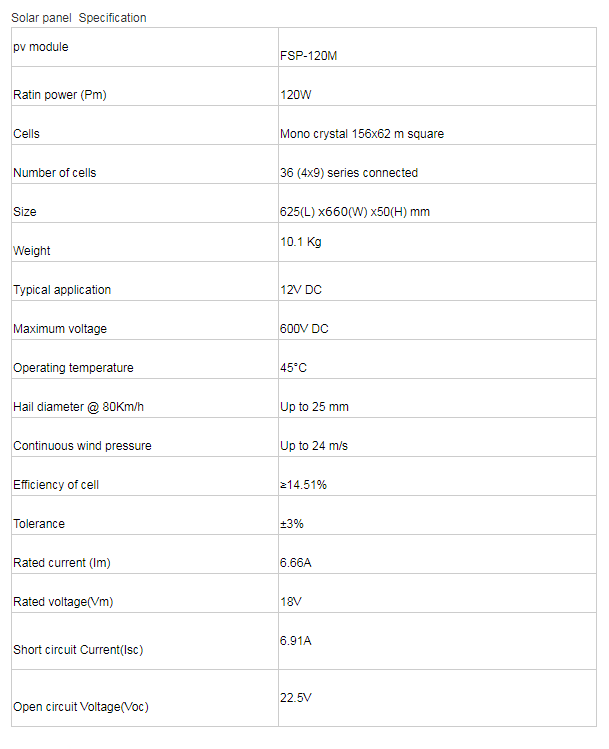Select the '6.91A' short circuit value
609x749 pixels.
tap(296, 641)
